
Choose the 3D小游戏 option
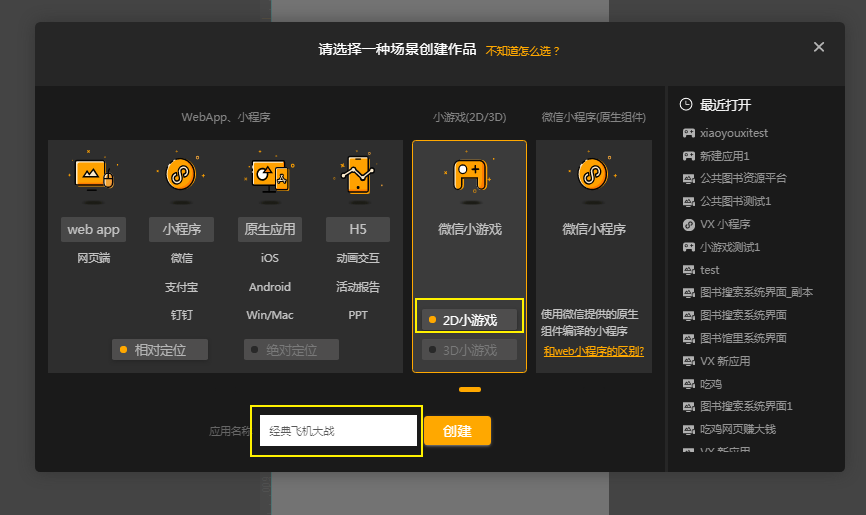469,350
